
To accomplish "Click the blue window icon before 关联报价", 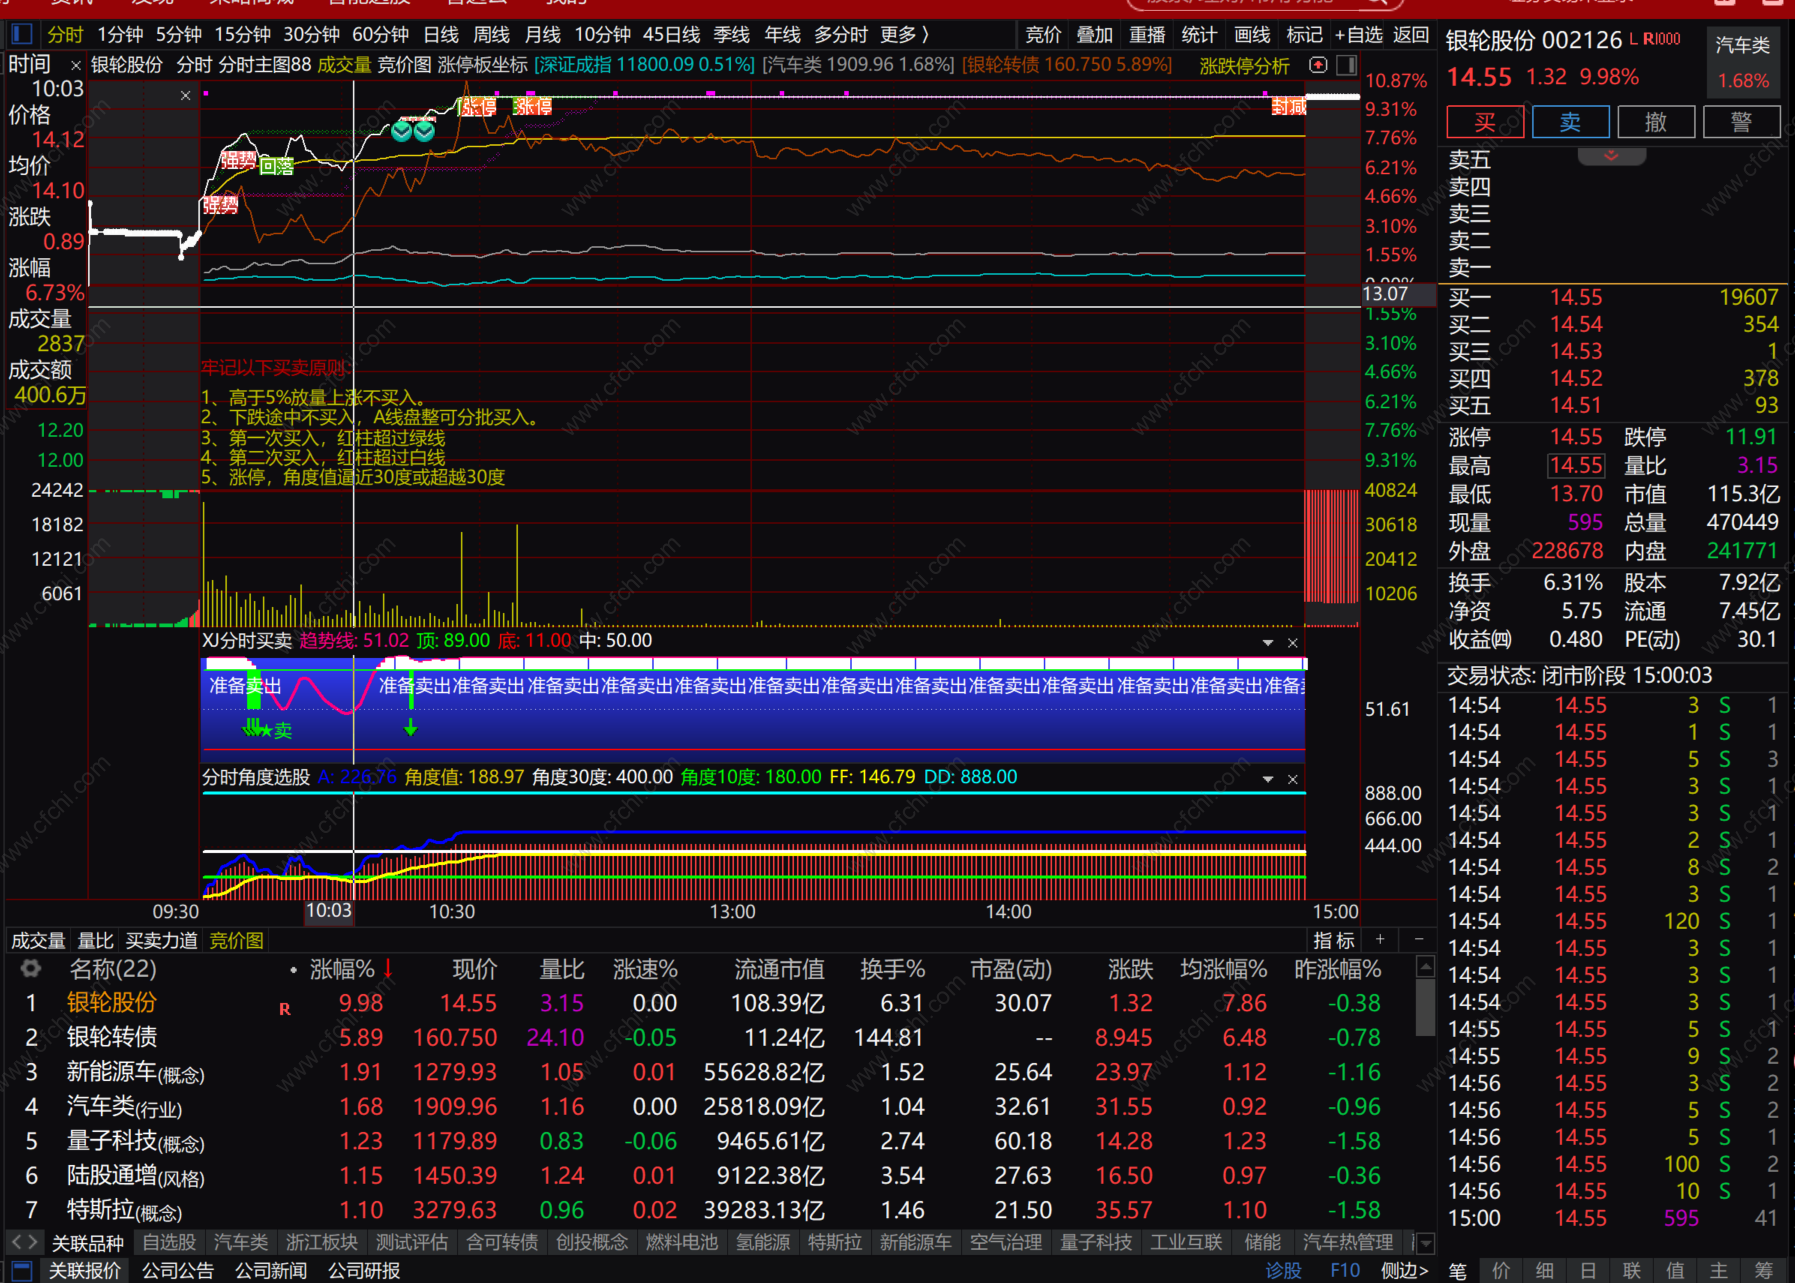I will [22, 1271].
